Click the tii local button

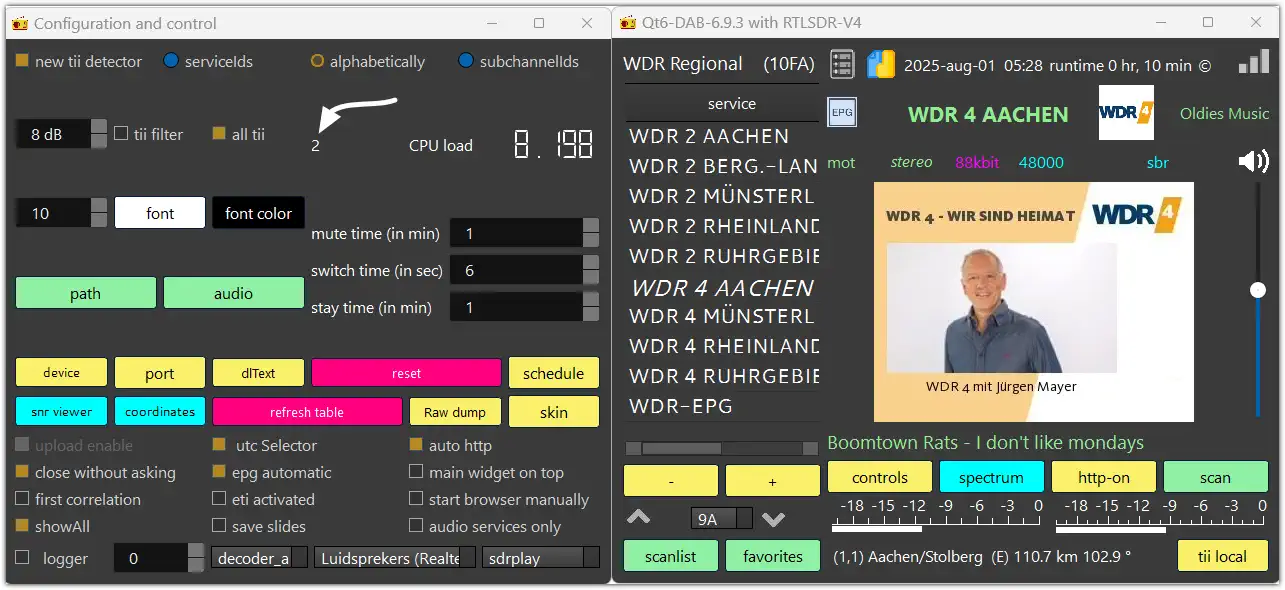pos(1222,556)
